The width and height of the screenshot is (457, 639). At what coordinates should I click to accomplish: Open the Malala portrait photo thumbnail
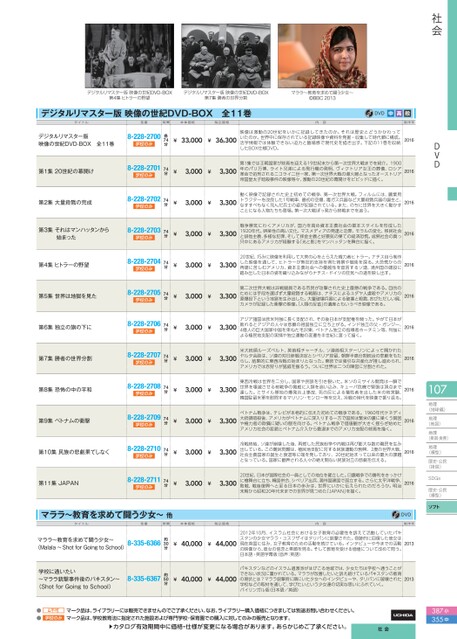pyautogui.click(x=322, y=55)
